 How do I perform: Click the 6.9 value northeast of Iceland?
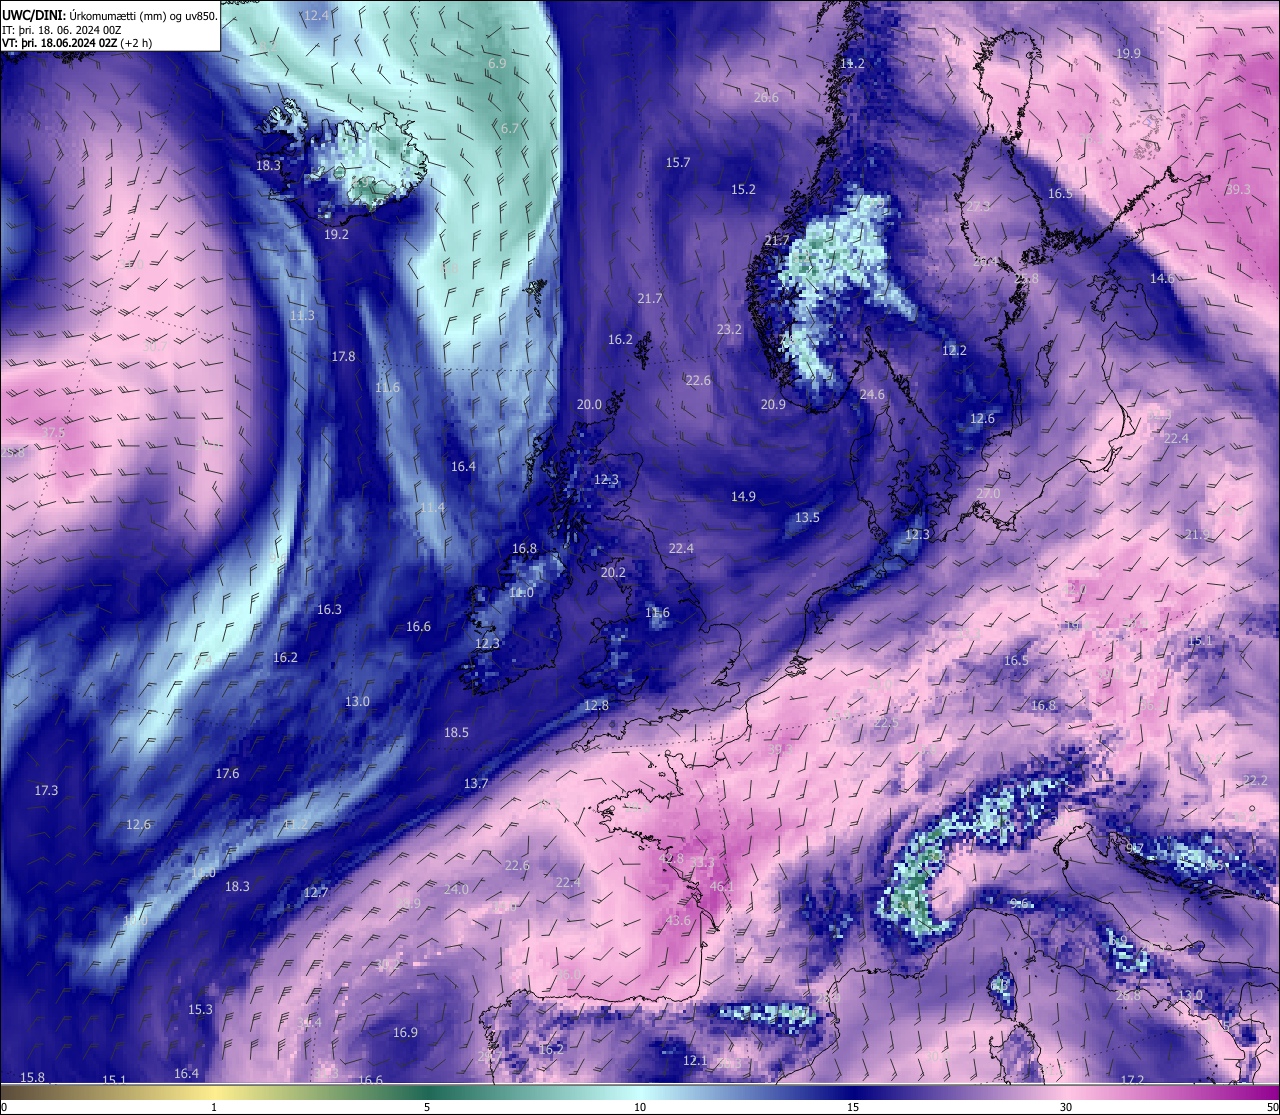click(497, 63)
